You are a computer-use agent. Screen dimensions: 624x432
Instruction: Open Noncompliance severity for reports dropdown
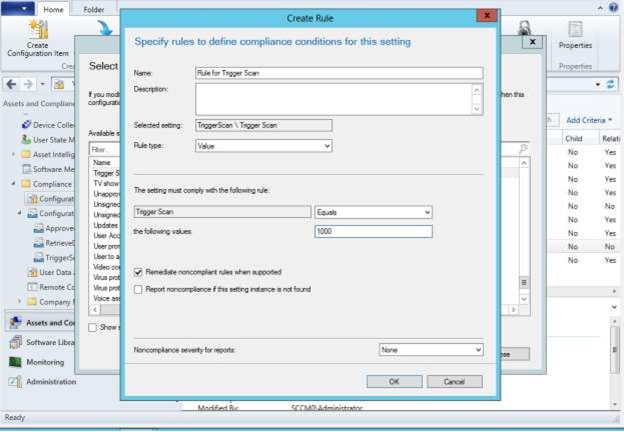click(x=431, y=350)
